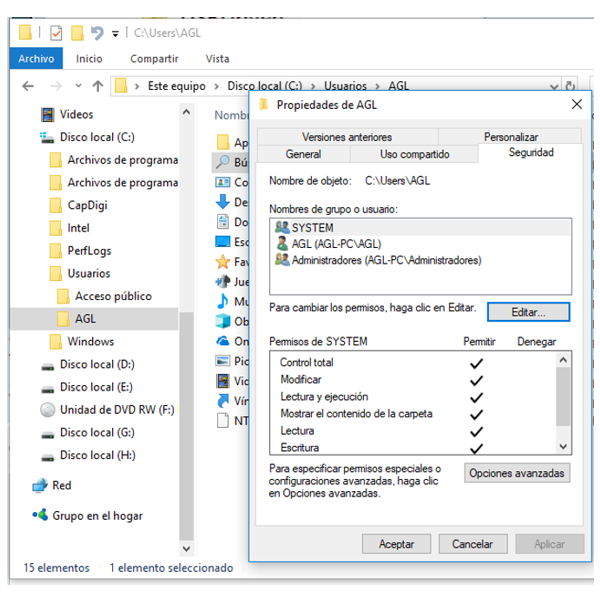Image resolution: width=600 pixels, height=600 pixels.
Task: Select the Unidad de DVD RW (F:) drive icon
Action: [x=47, y=410]
